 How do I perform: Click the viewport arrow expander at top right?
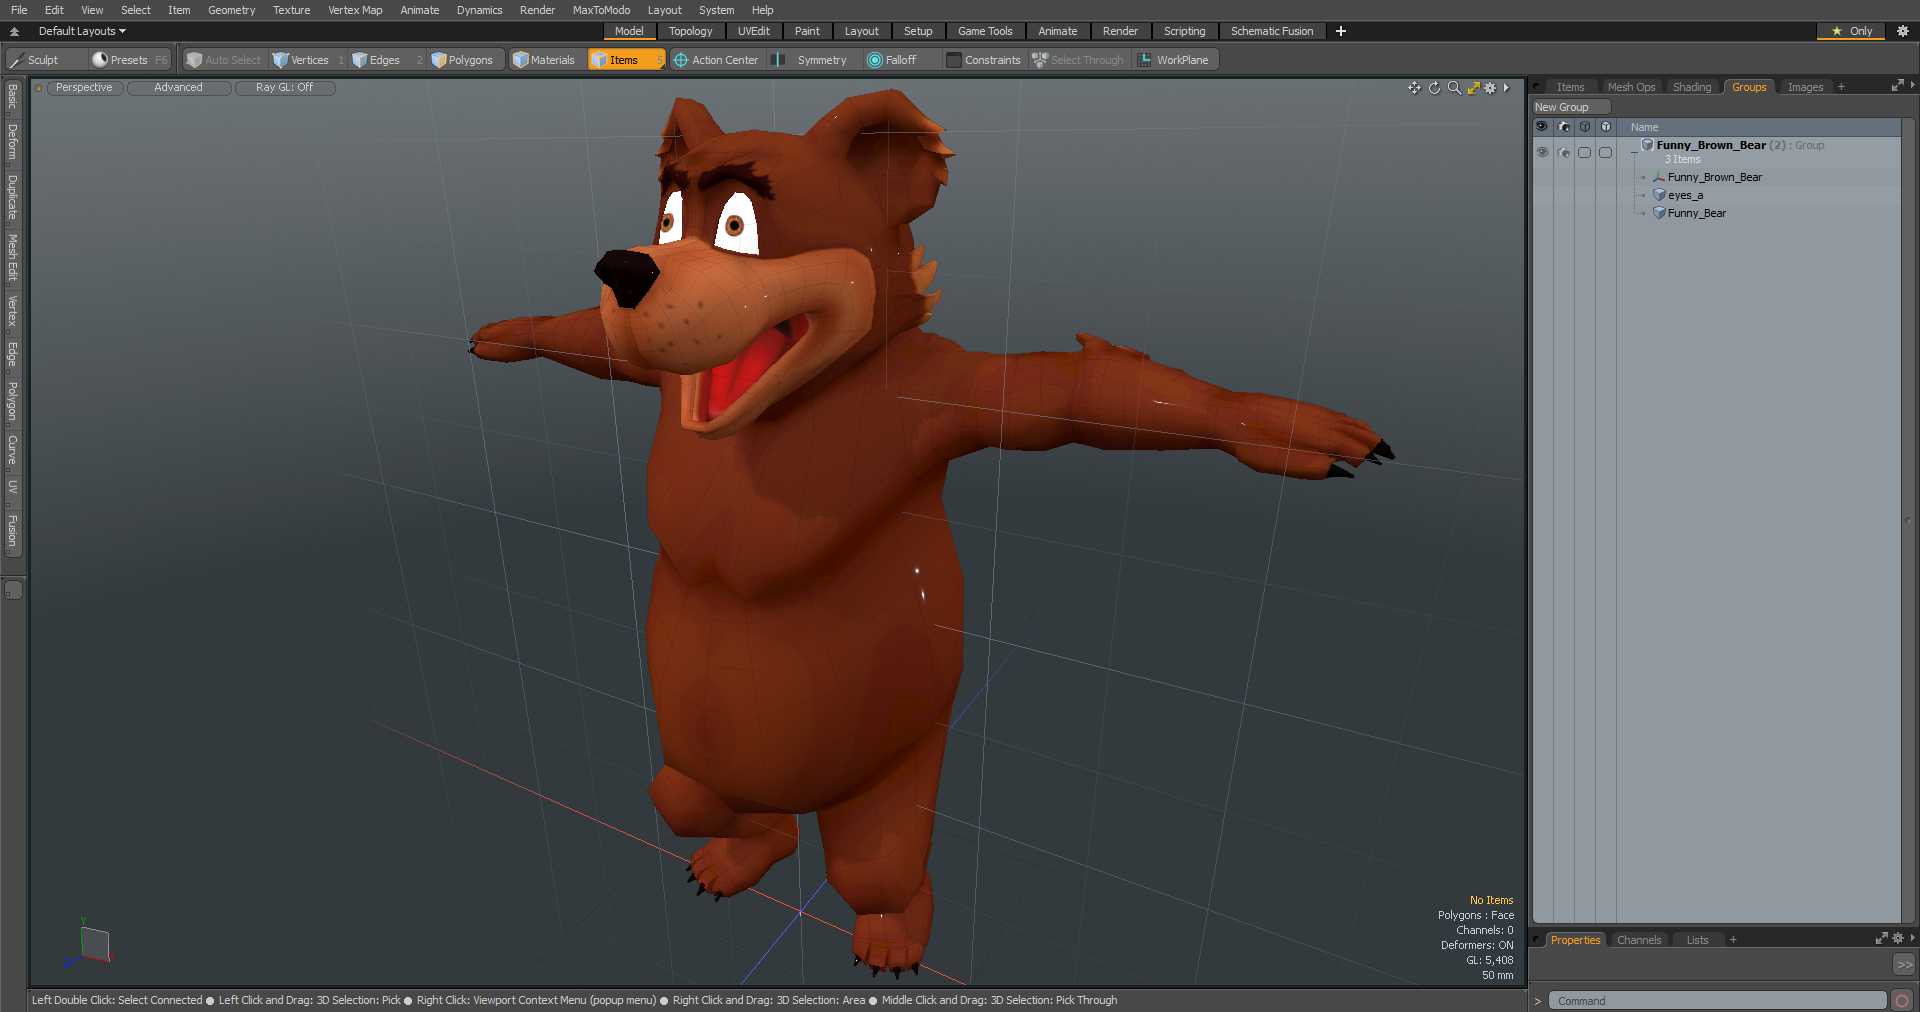coord(1506,88)
